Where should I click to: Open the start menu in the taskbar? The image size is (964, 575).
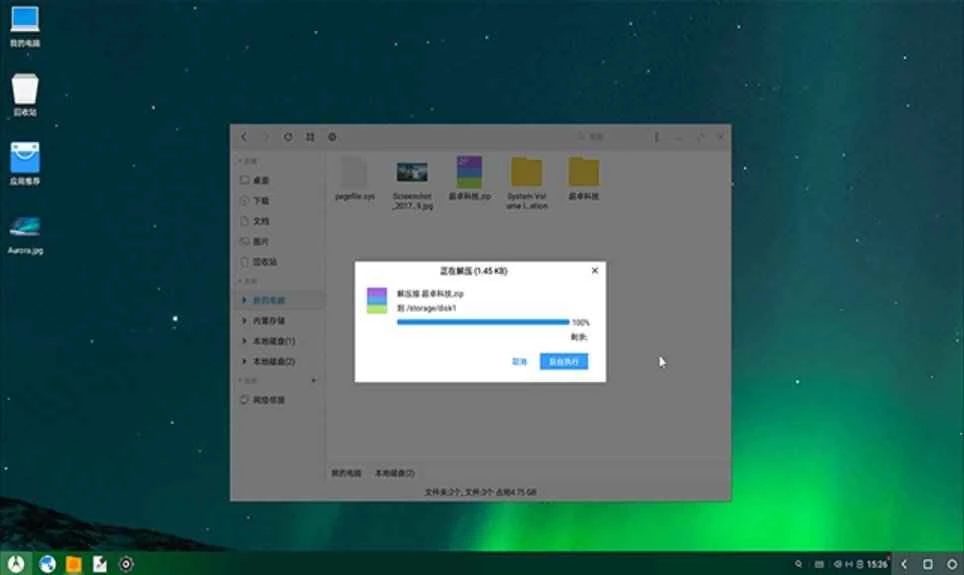click(x=14, y=564)
